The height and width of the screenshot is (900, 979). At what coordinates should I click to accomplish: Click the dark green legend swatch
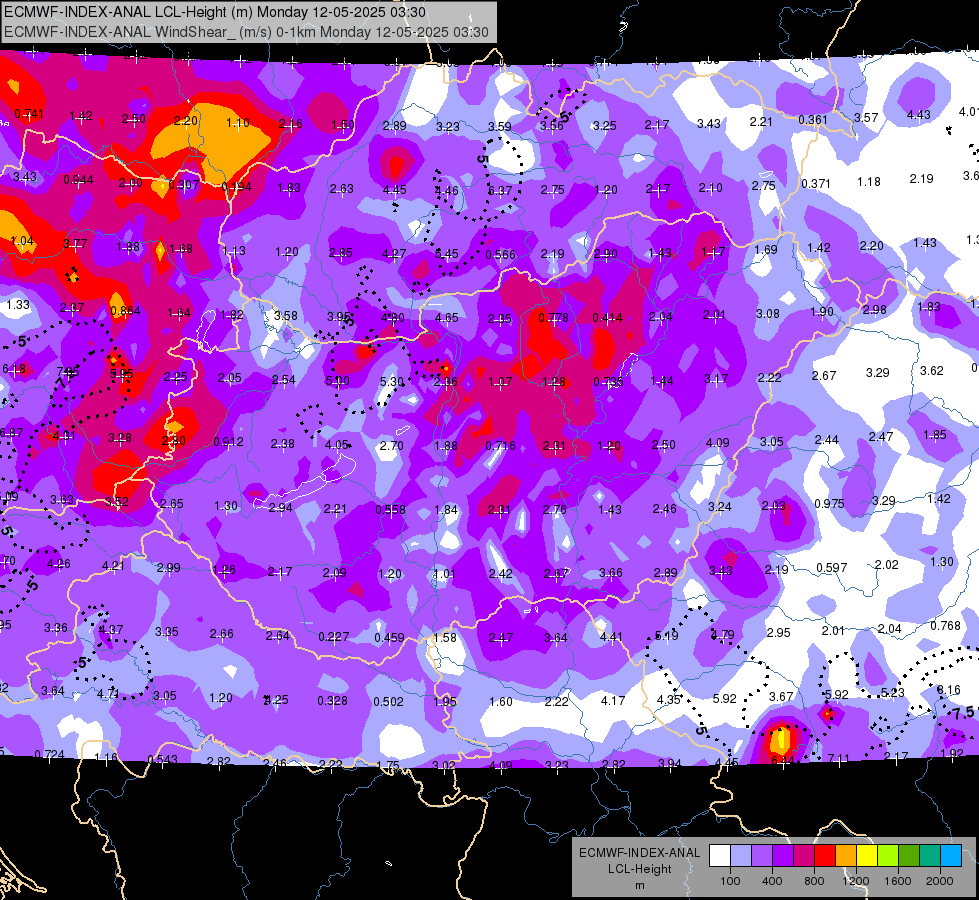(909, 855)
